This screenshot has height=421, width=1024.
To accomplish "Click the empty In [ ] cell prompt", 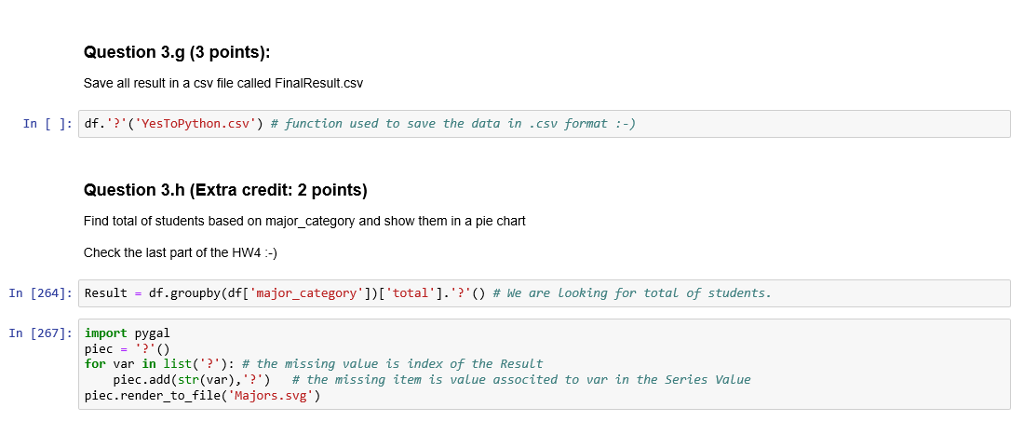I will (x=47, y=124).
